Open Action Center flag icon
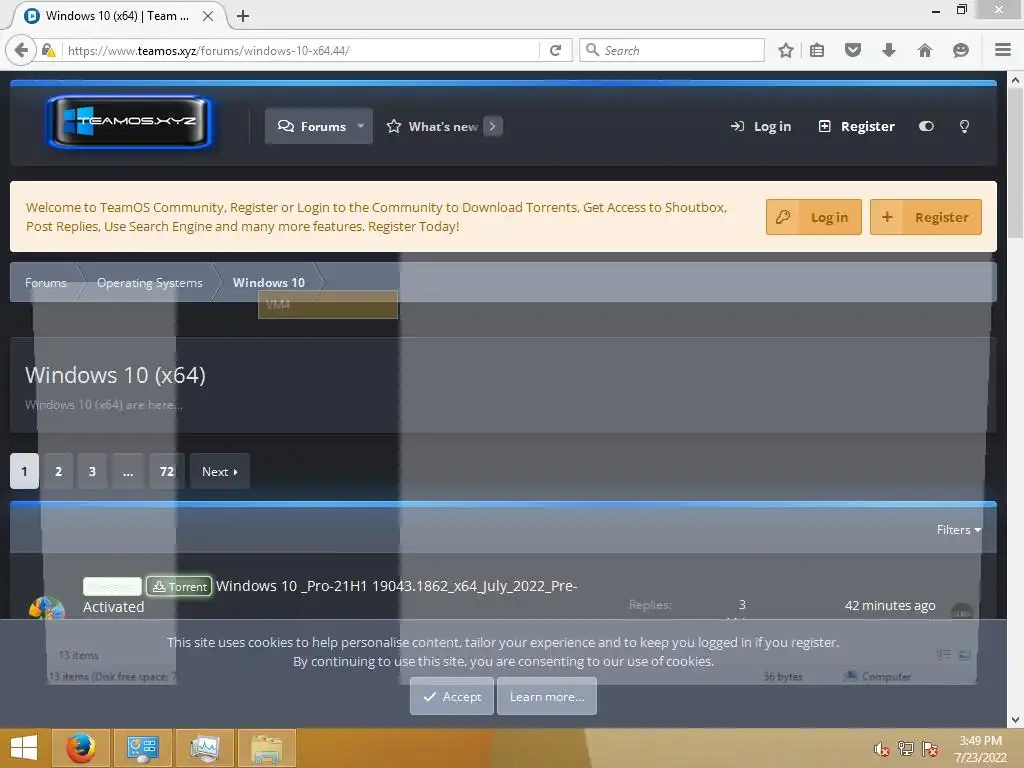The image size is (1024, 768). (x=930, y=748)
